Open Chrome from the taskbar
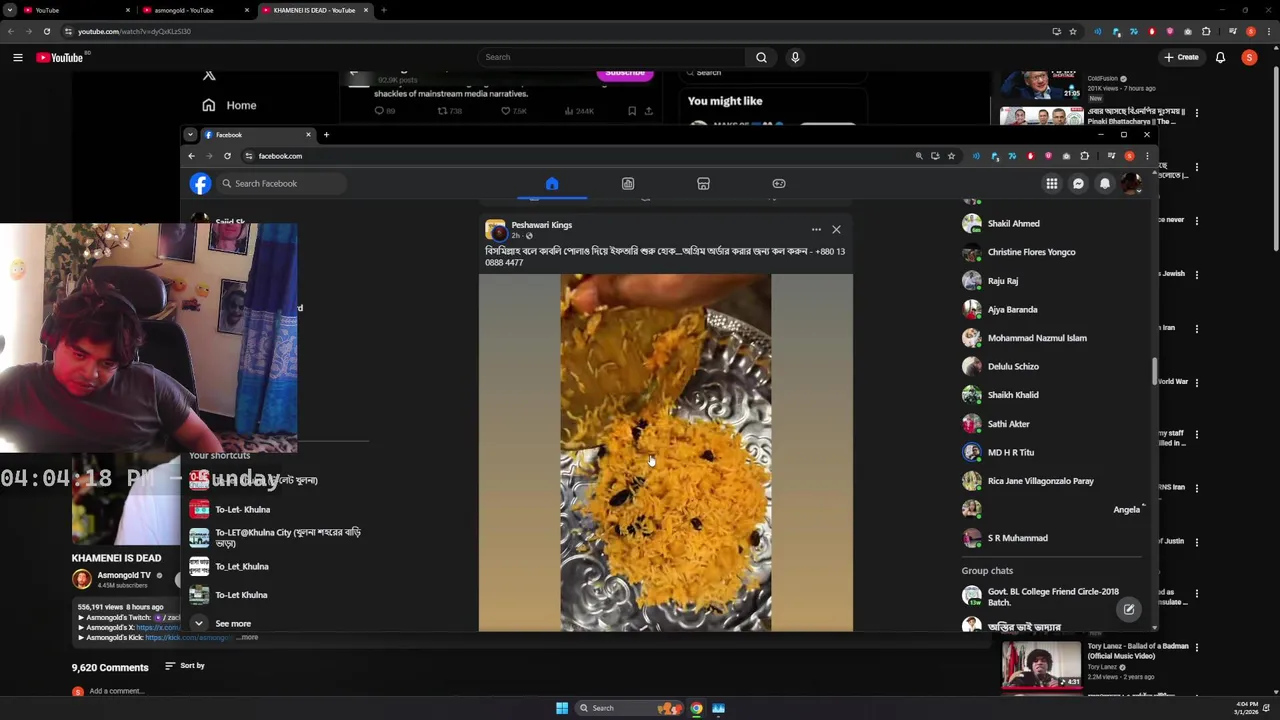This screenshot has height=720, width=1280. (x=697, y=708)
